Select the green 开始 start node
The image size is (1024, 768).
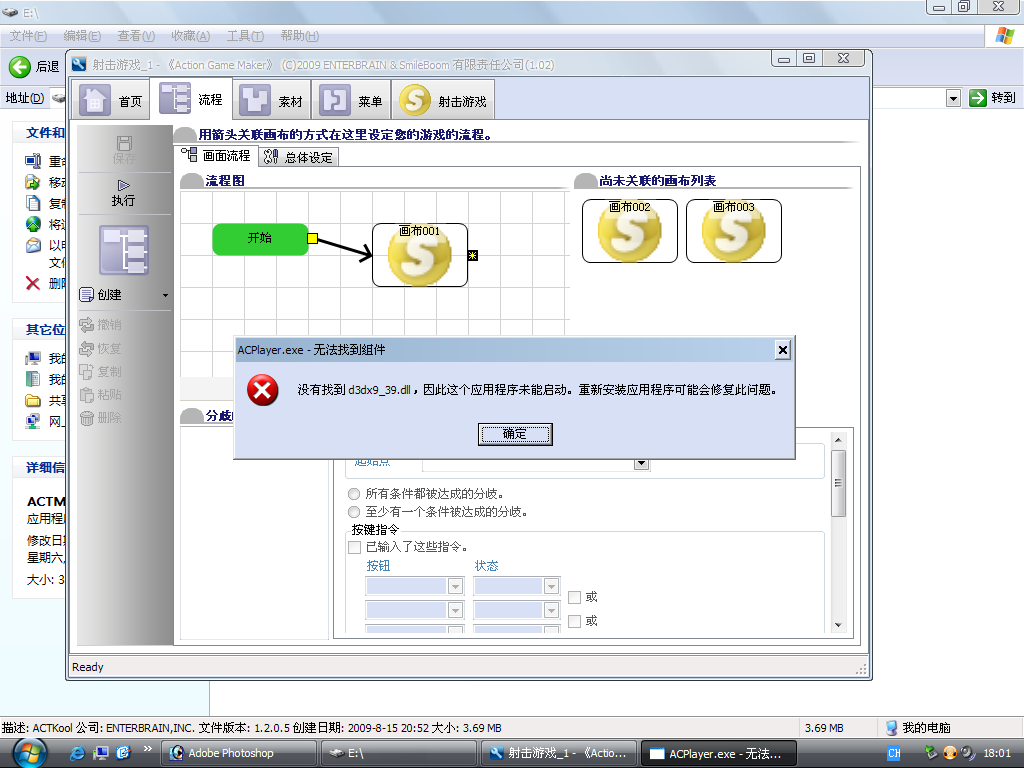click(260, 239)
